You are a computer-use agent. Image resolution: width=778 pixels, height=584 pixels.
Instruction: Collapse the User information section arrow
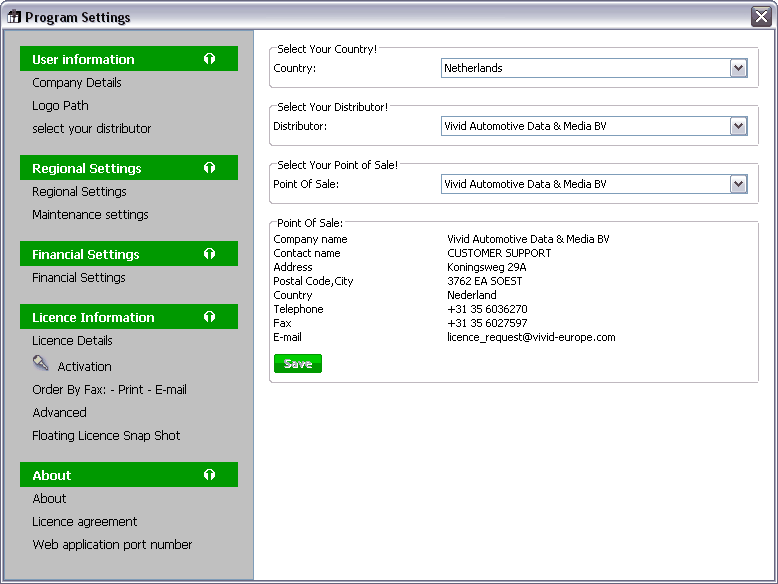[209, 59]
